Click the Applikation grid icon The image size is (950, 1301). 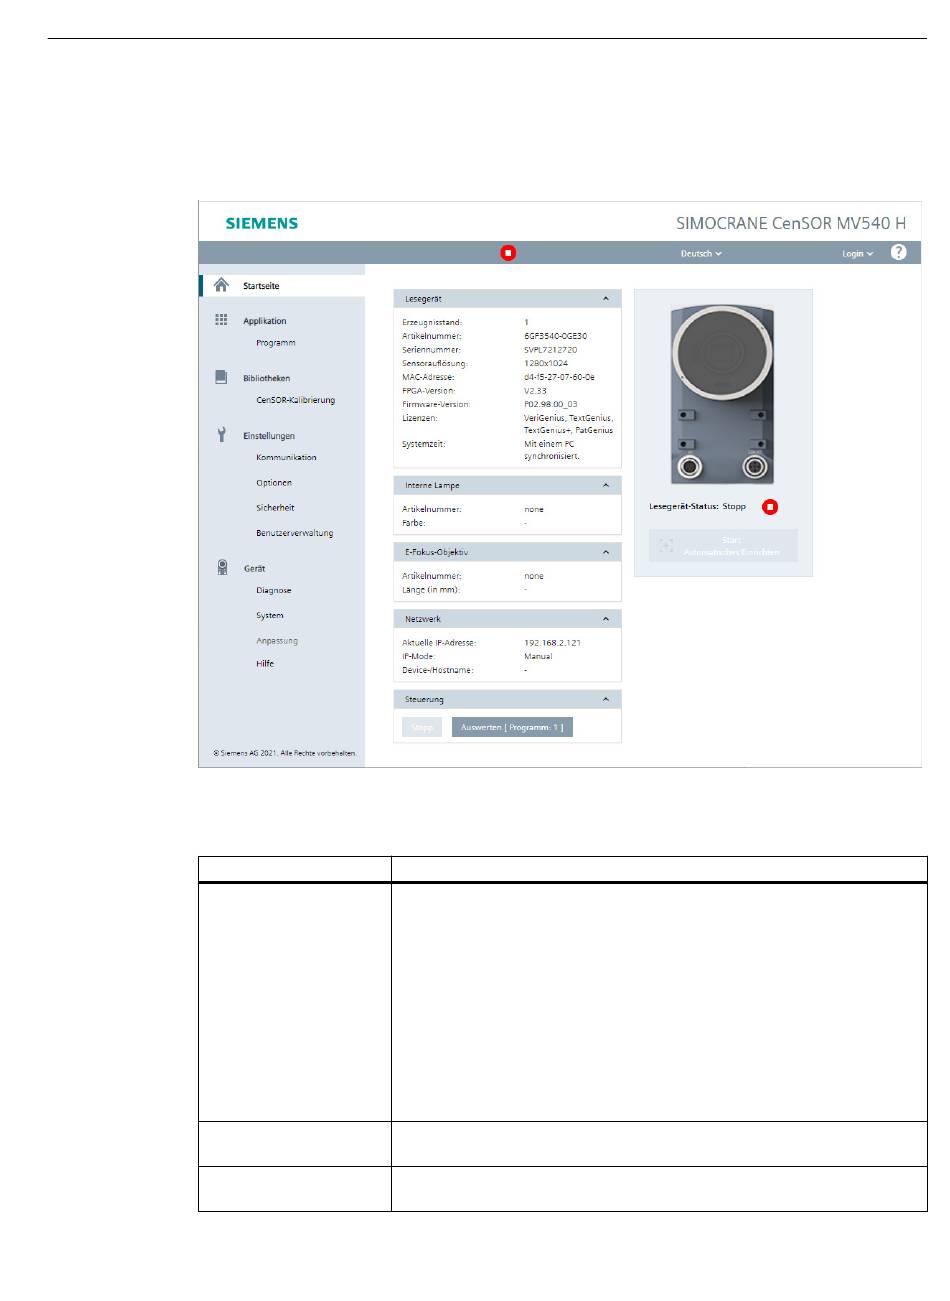tap(221, 320)
